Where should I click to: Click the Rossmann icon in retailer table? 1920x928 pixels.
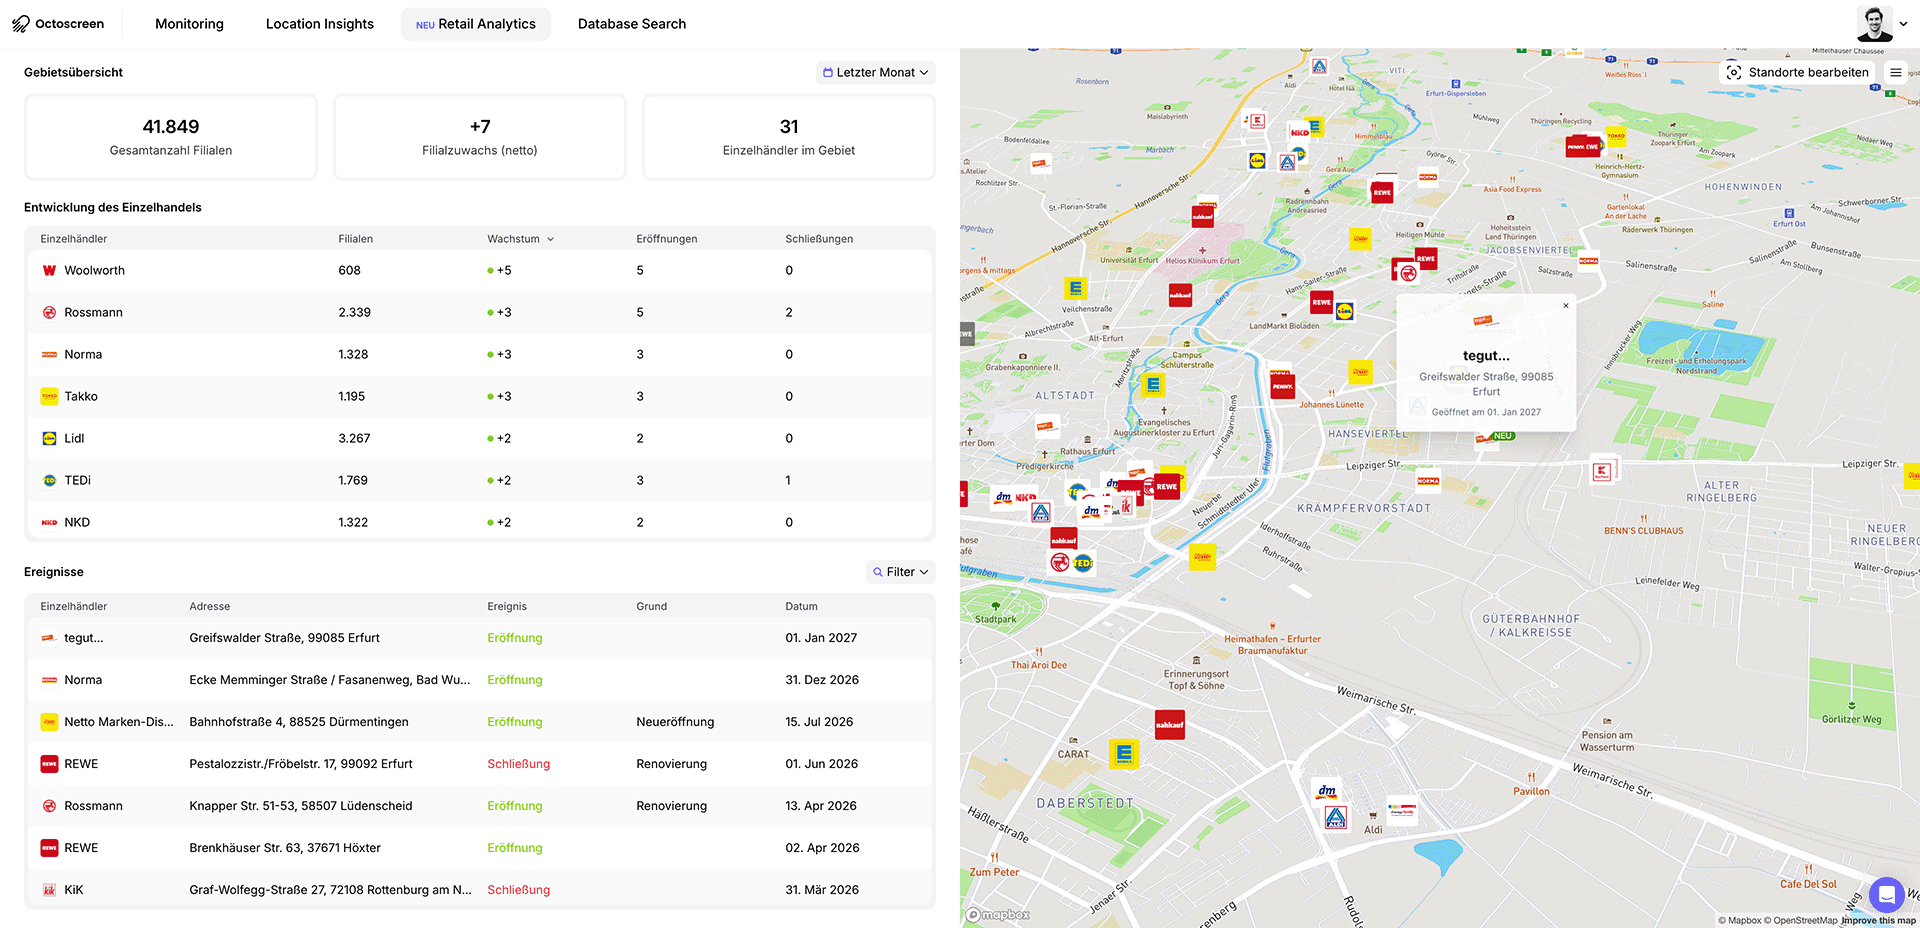49,313
